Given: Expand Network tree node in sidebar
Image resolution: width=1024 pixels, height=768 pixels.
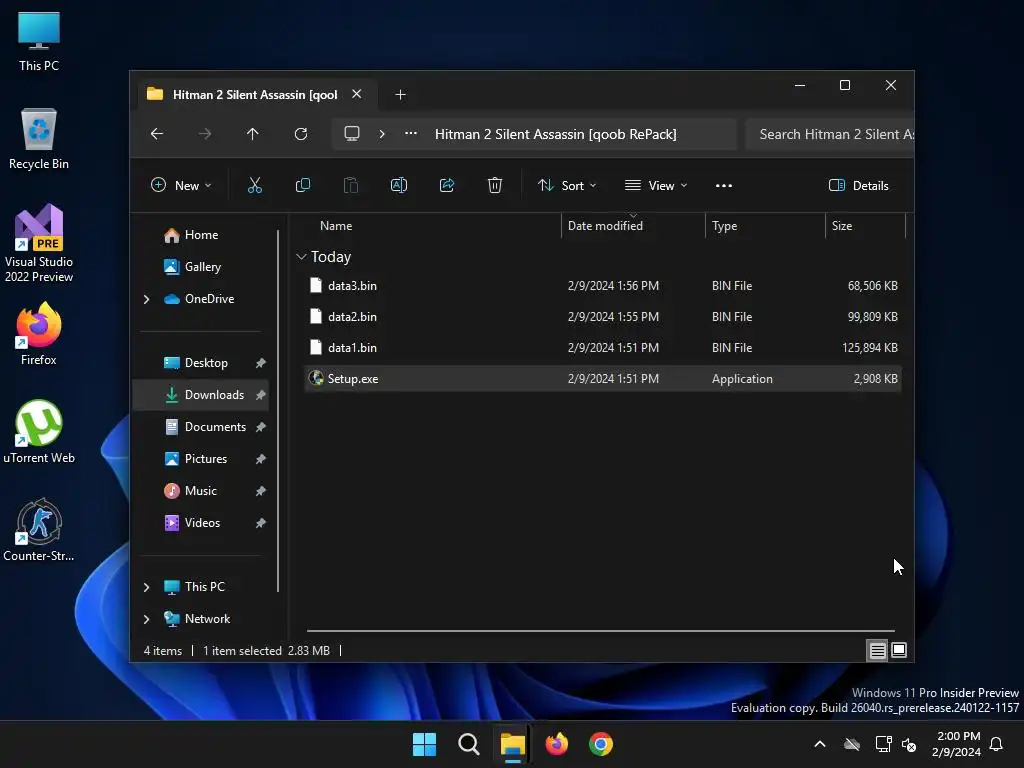Looking at the screenshot, I should click(146, 619).
